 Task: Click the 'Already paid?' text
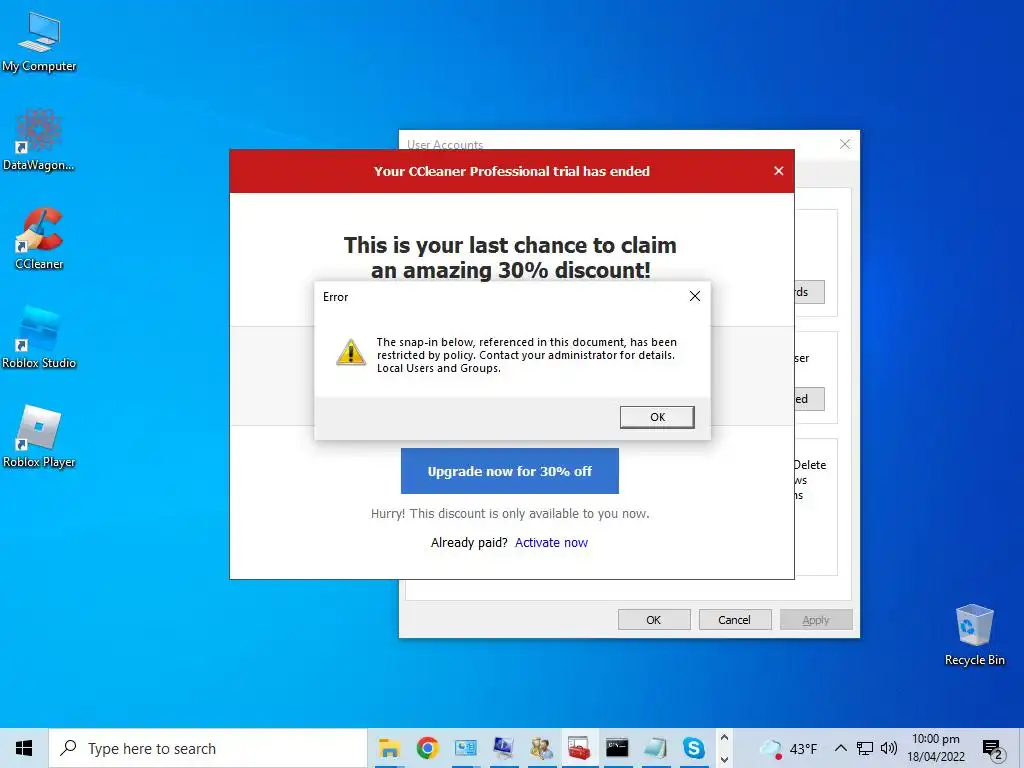coord(469,543)
